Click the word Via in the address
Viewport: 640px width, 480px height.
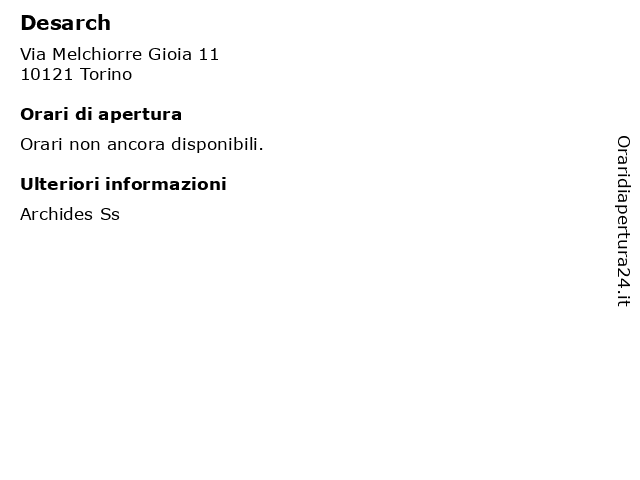pos(33,54)
